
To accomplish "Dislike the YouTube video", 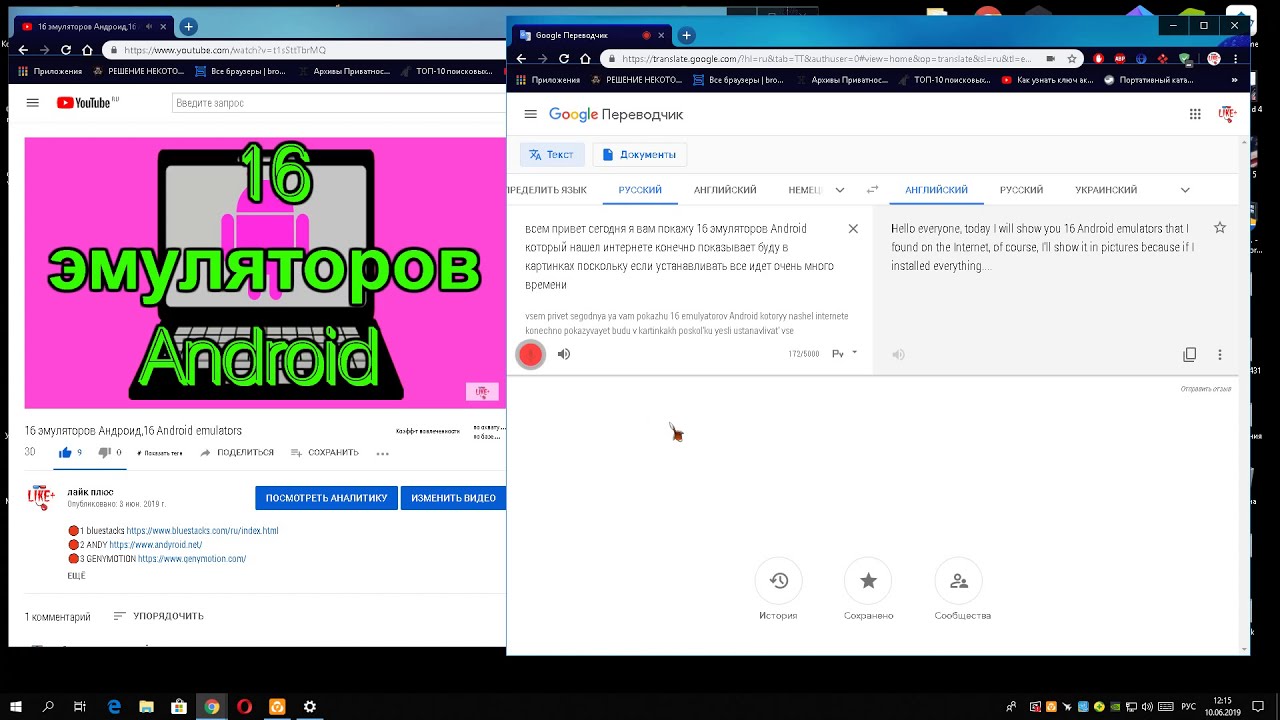I will coord(110,453).
